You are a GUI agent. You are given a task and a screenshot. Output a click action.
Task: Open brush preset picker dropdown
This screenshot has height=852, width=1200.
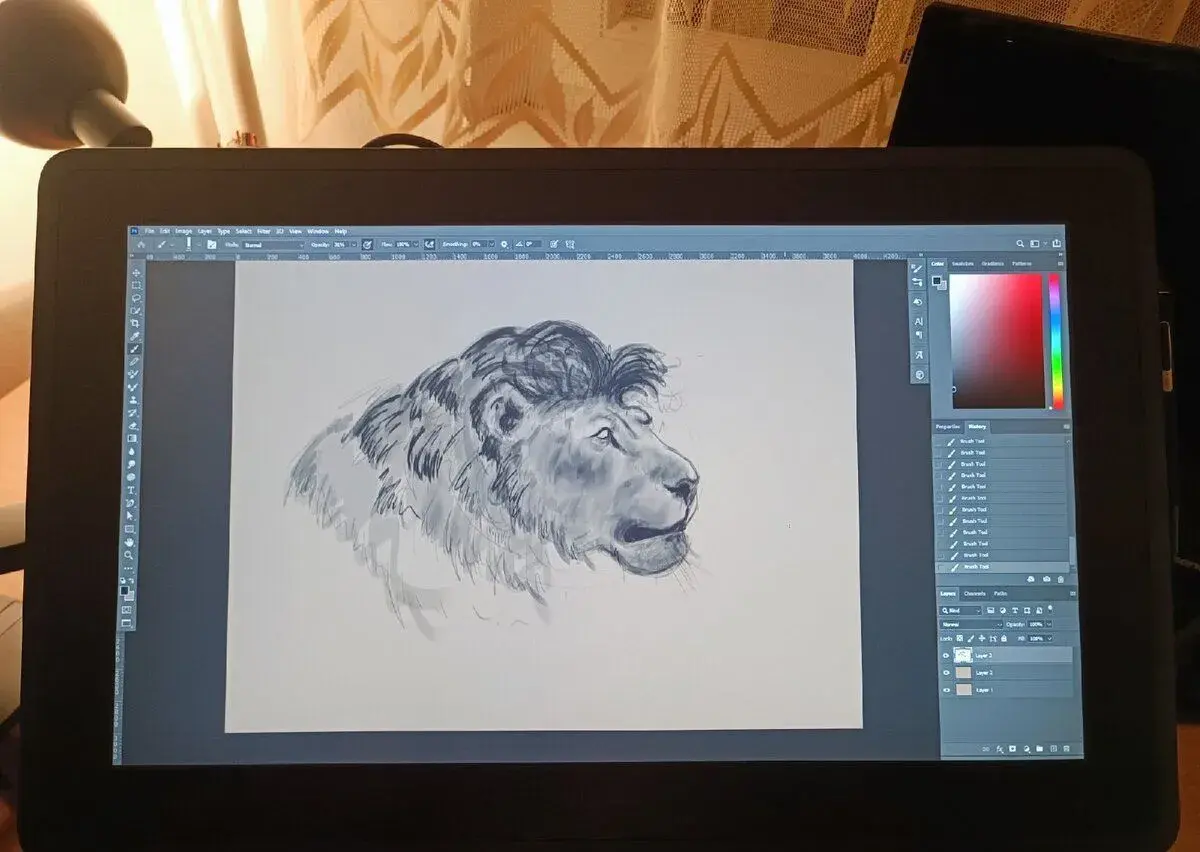coord(198,244)
